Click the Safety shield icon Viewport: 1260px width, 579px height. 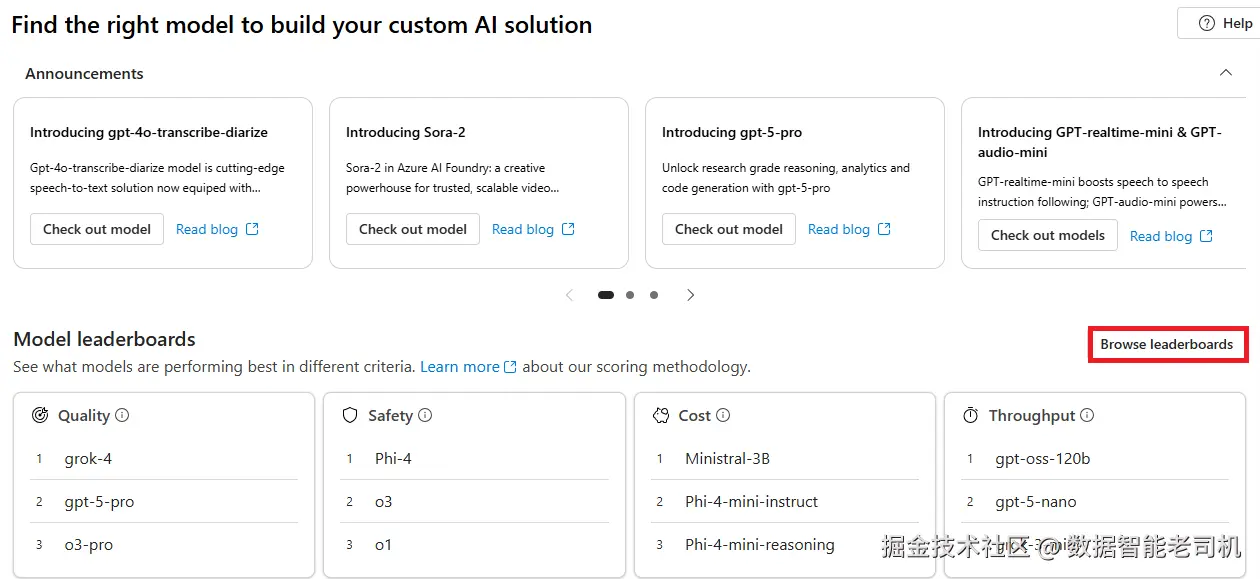coord(350,415)
